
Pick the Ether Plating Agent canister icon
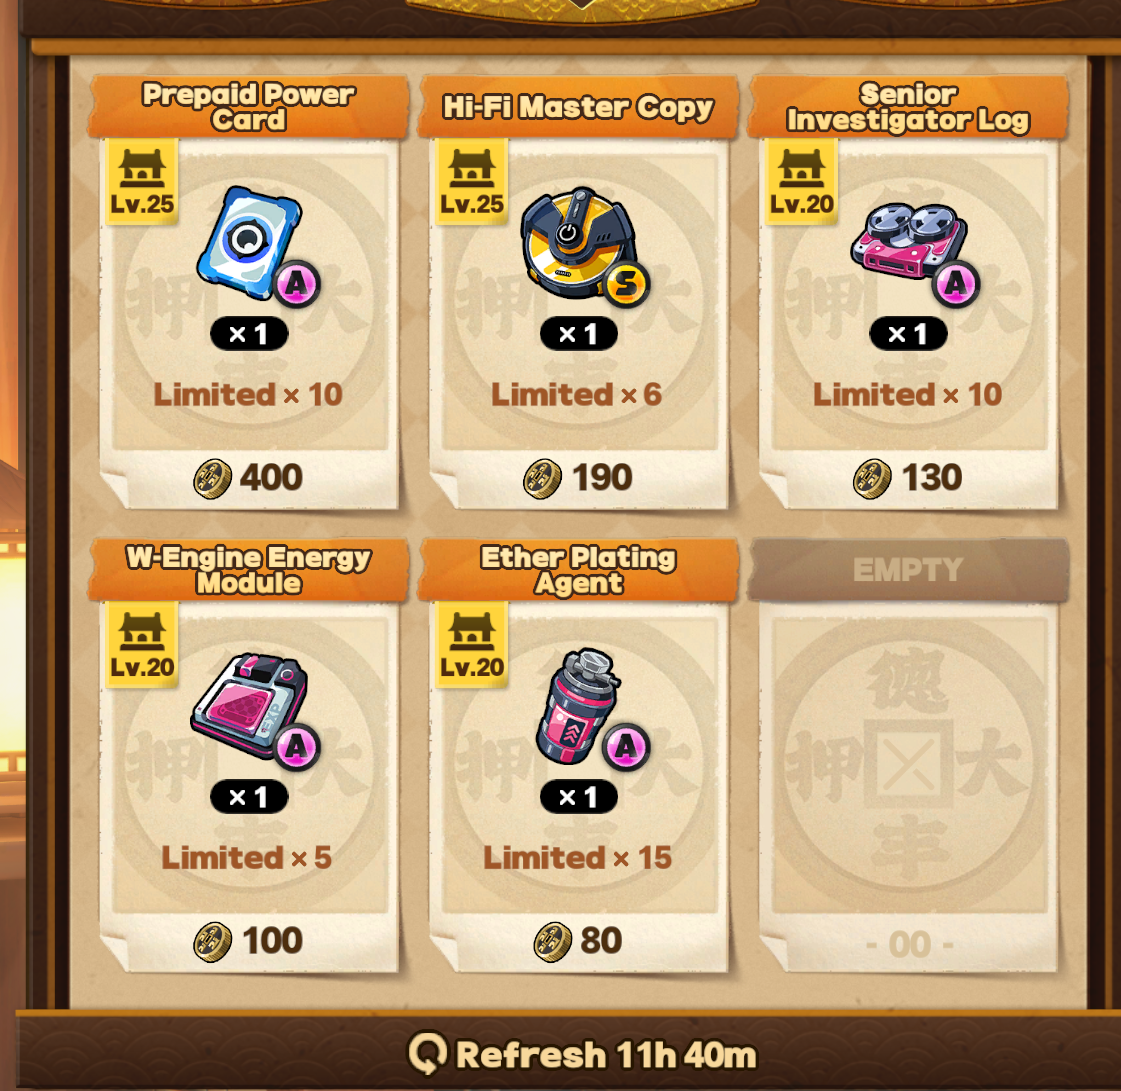click(578, 706)
